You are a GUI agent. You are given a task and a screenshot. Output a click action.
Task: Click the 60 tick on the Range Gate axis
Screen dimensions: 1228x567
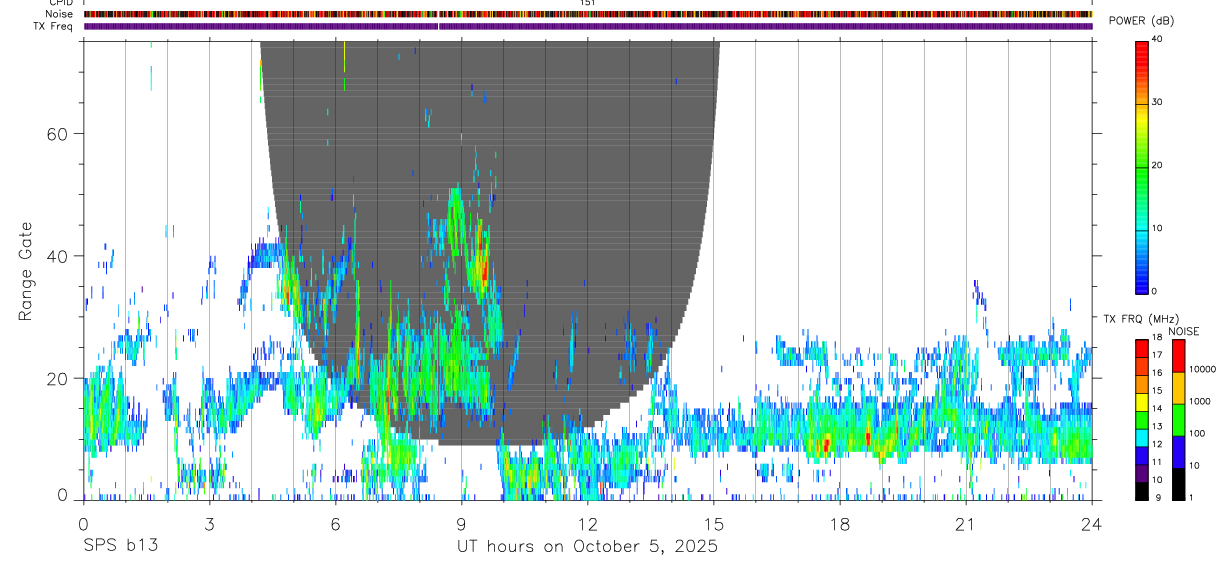coord(57,134)
